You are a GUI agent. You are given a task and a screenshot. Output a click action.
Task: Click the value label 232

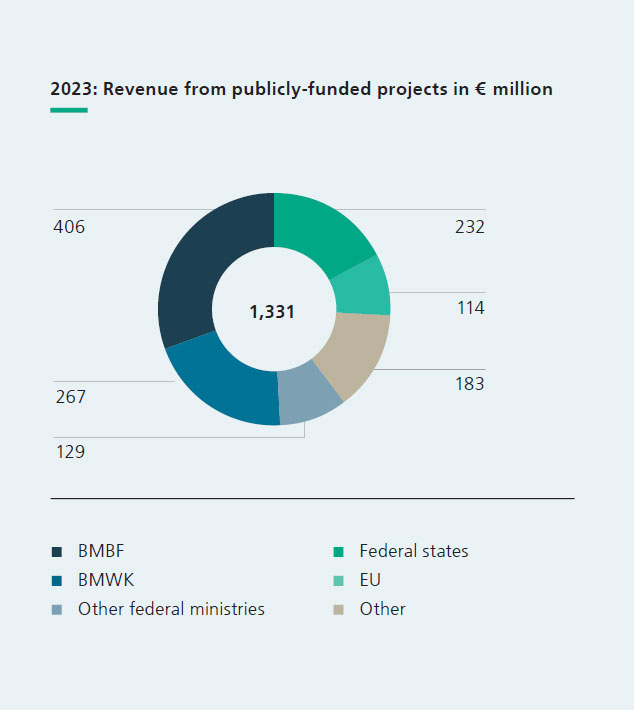(470, 227)
